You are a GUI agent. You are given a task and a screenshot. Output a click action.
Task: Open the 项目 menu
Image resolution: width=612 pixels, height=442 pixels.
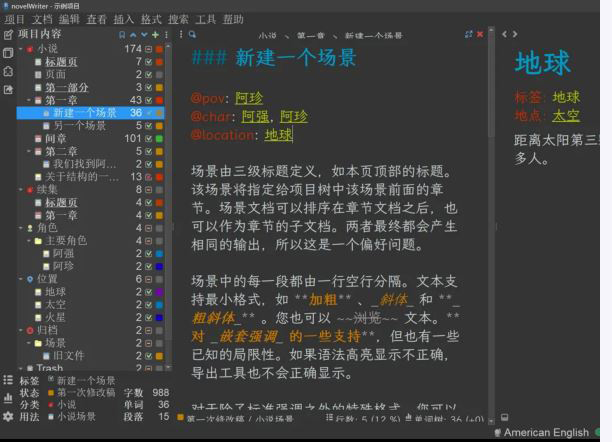point(15,19)
